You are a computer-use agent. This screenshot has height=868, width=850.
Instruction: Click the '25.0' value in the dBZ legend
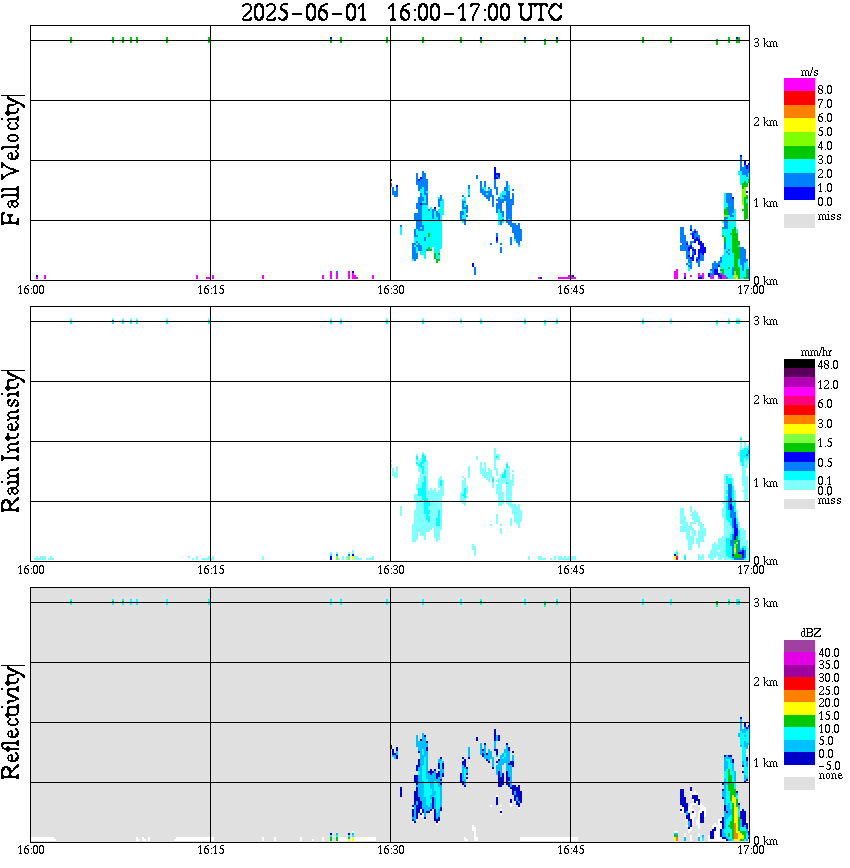tap(828, 691)
